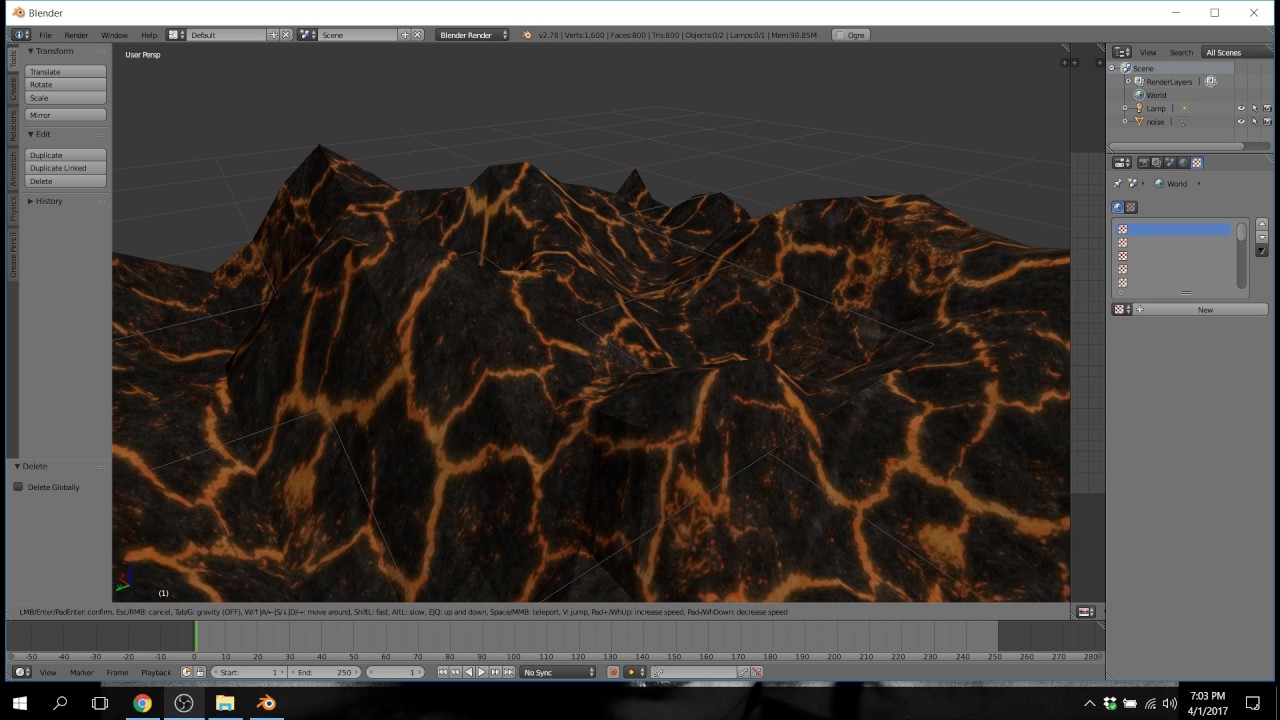1280x720 pixels.
Task: Add a new scene with plus
Action: click(405, 35)
